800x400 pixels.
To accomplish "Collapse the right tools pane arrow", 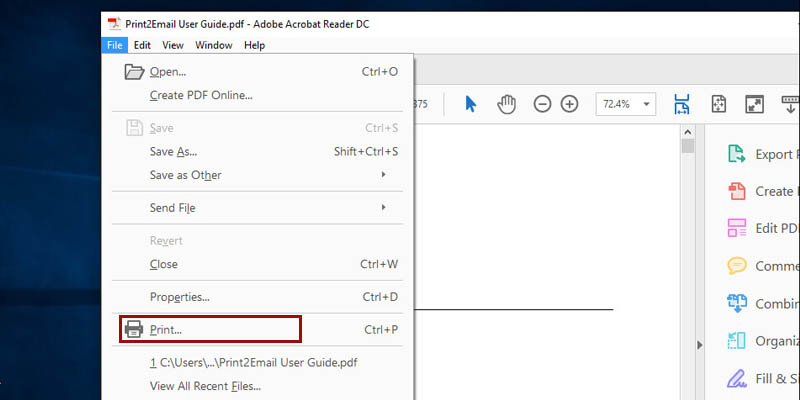I will tap(699, 345).
